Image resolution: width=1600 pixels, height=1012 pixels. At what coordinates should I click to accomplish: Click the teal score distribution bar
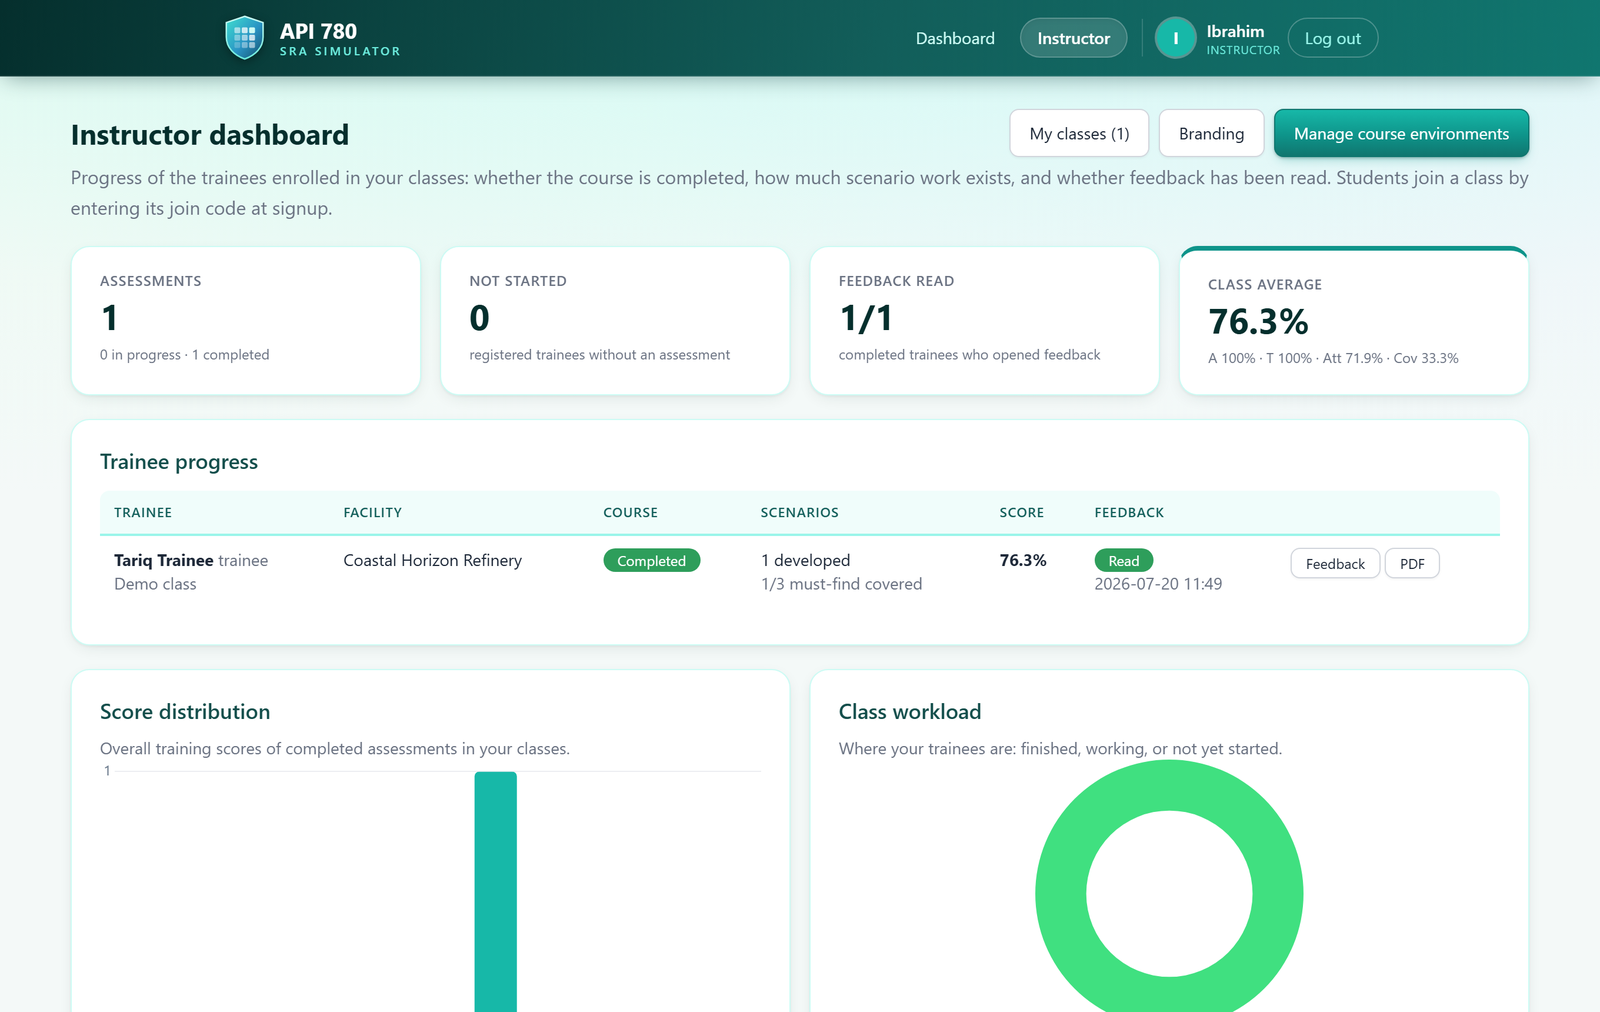(496, 892)
